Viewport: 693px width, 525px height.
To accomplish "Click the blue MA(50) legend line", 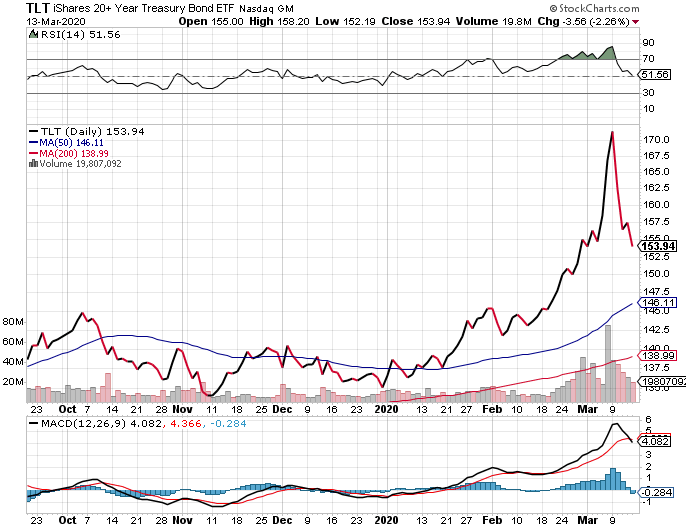I will 33,142.
